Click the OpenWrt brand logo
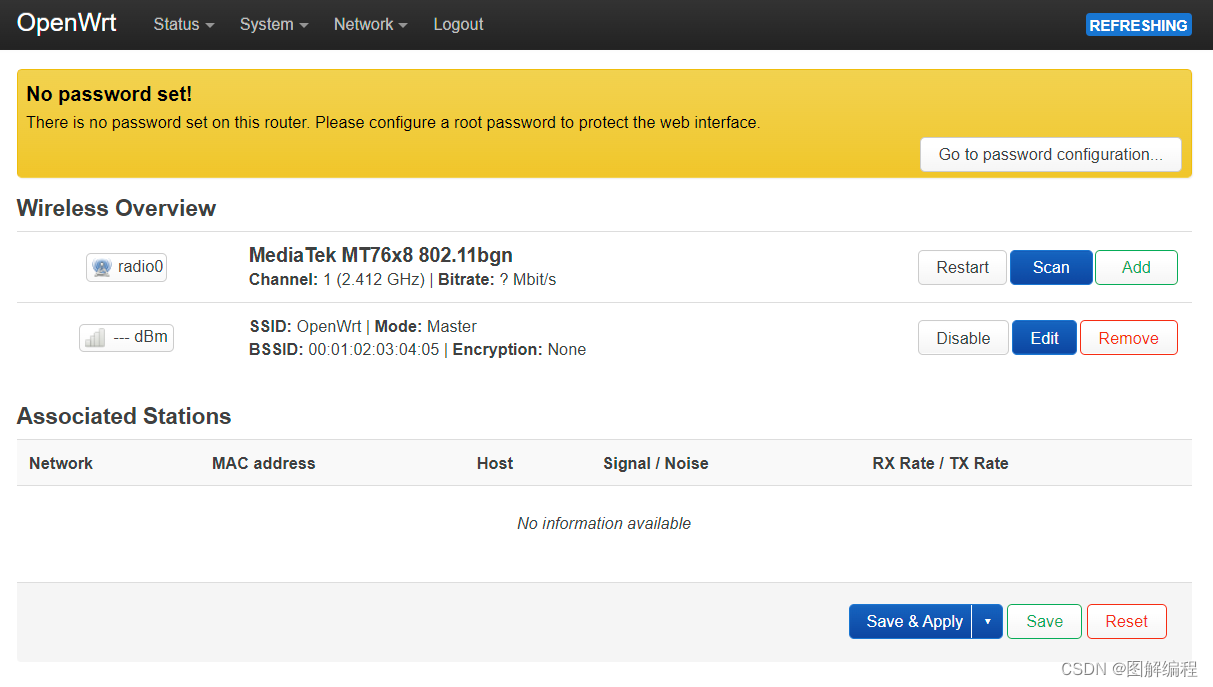 [67, 23]
